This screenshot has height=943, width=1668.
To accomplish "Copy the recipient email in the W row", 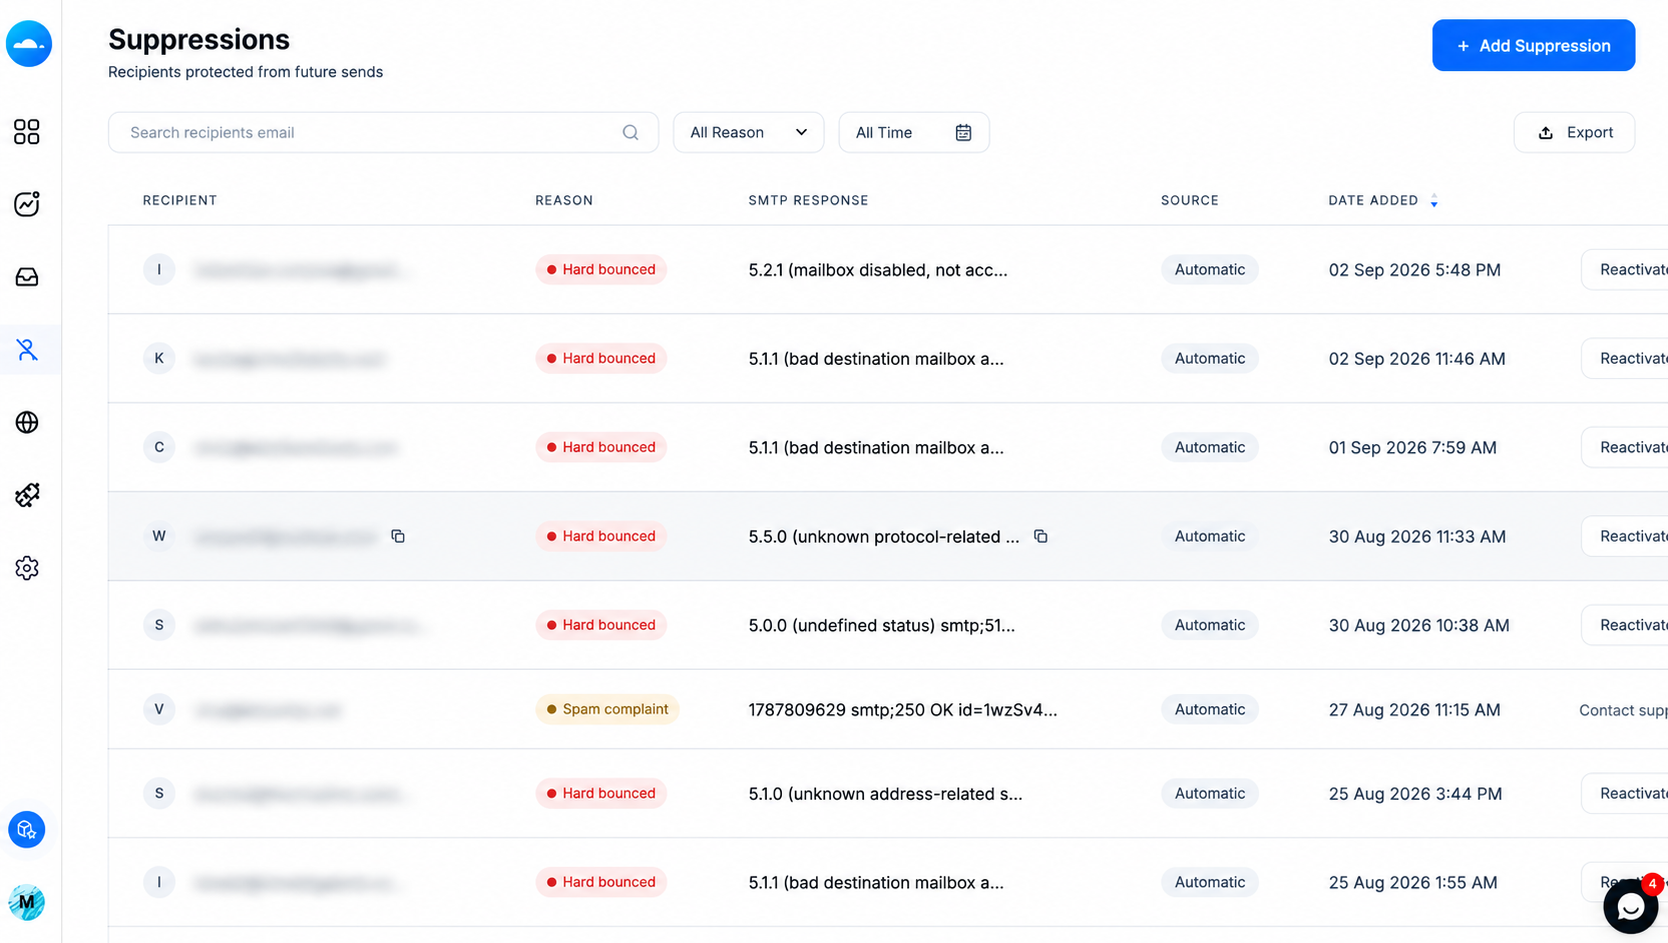I will tap(398, 536).
